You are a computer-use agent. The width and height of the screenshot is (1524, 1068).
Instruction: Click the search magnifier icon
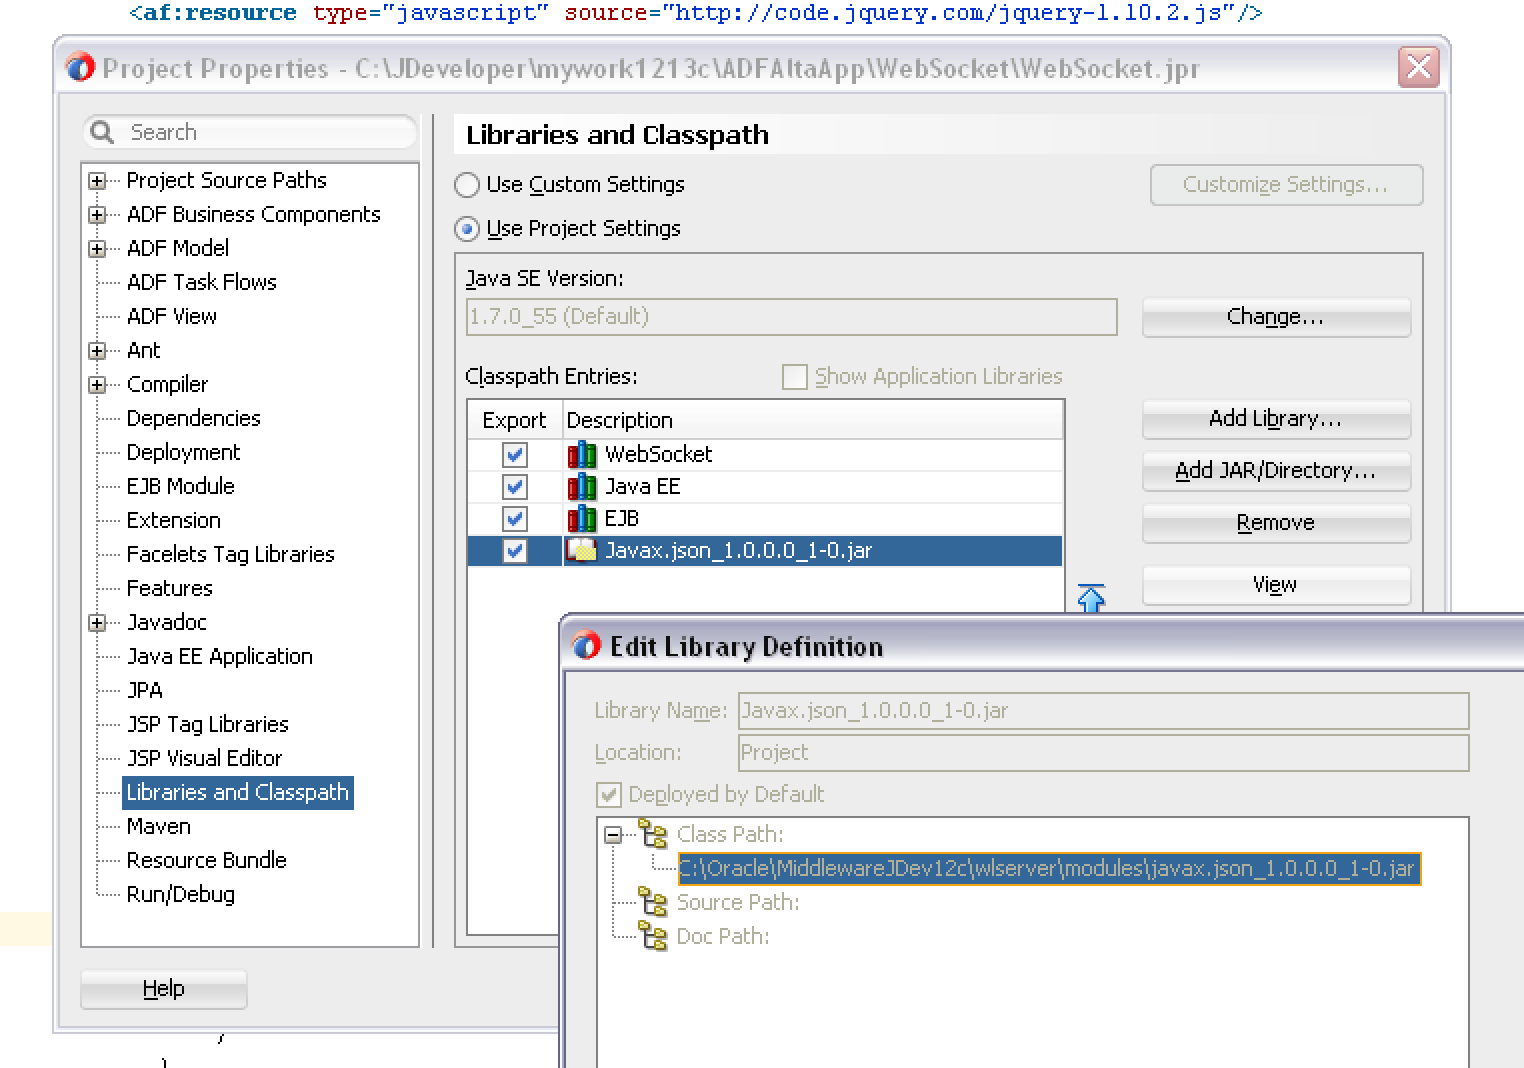[x=102, y=131]
